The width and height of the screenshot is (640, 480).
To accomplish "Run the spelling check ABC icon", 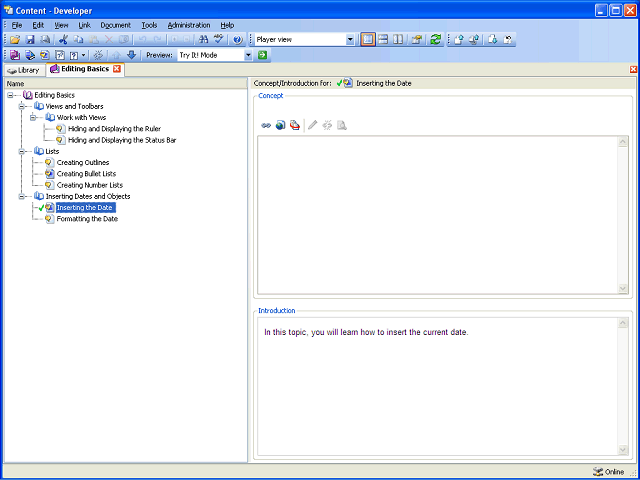I will [219, 40].
